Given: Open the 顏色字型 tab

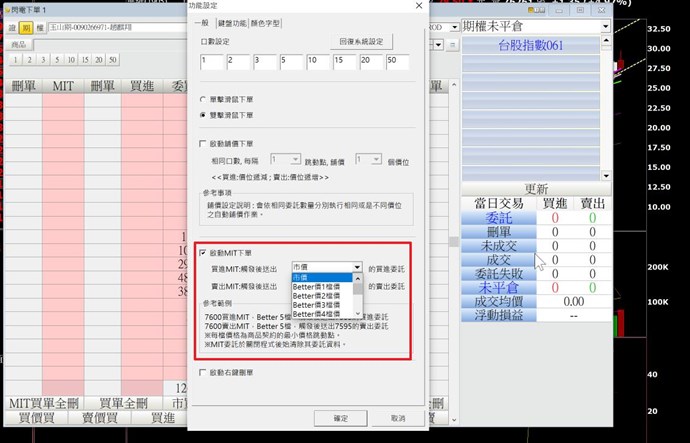Looking at the screenshot, I should pos(265,21).
